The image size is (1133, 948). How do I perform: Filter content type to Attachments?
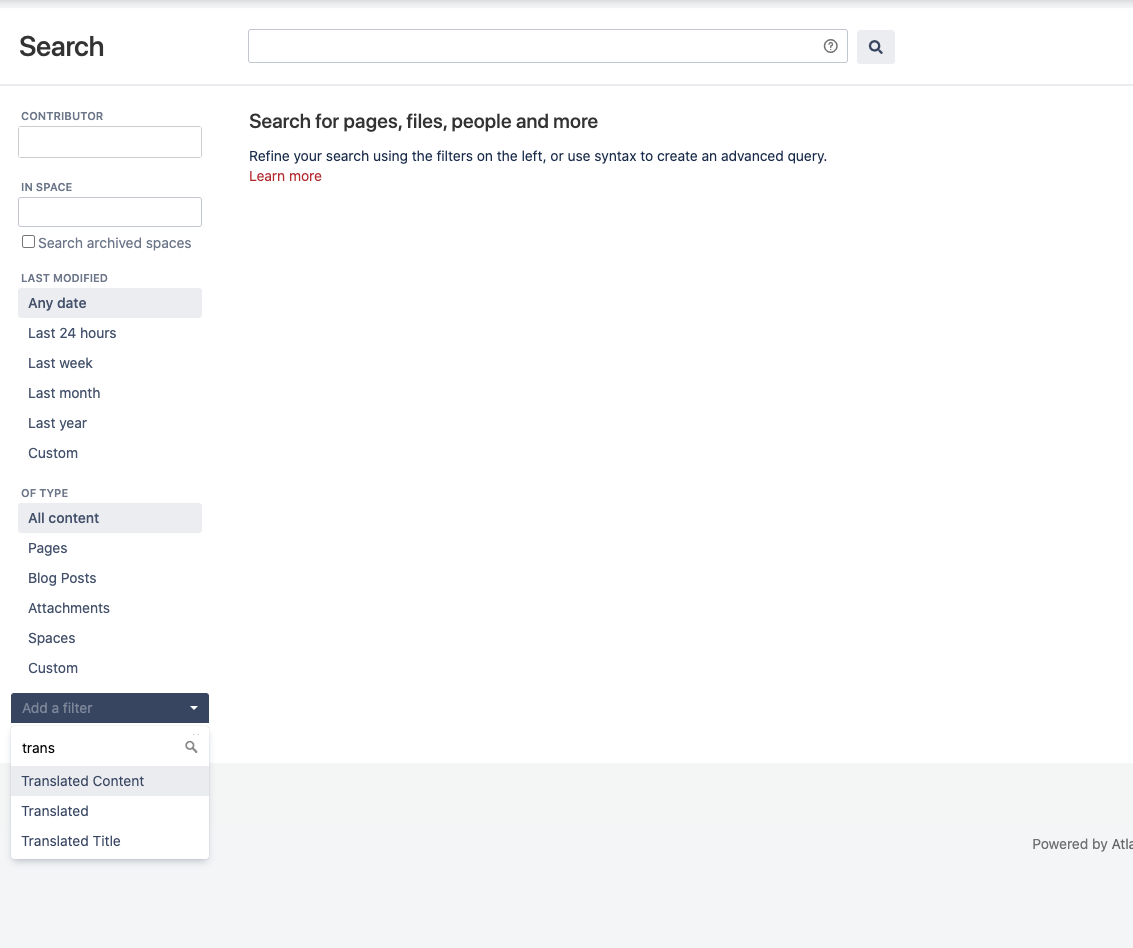pyautogui.click(x=69, y=608)
